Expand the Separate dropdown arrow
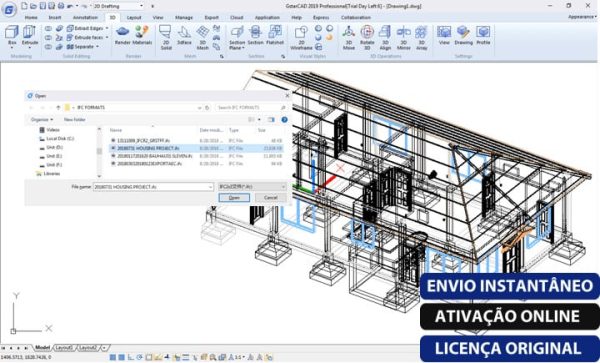 click(97, 47)
